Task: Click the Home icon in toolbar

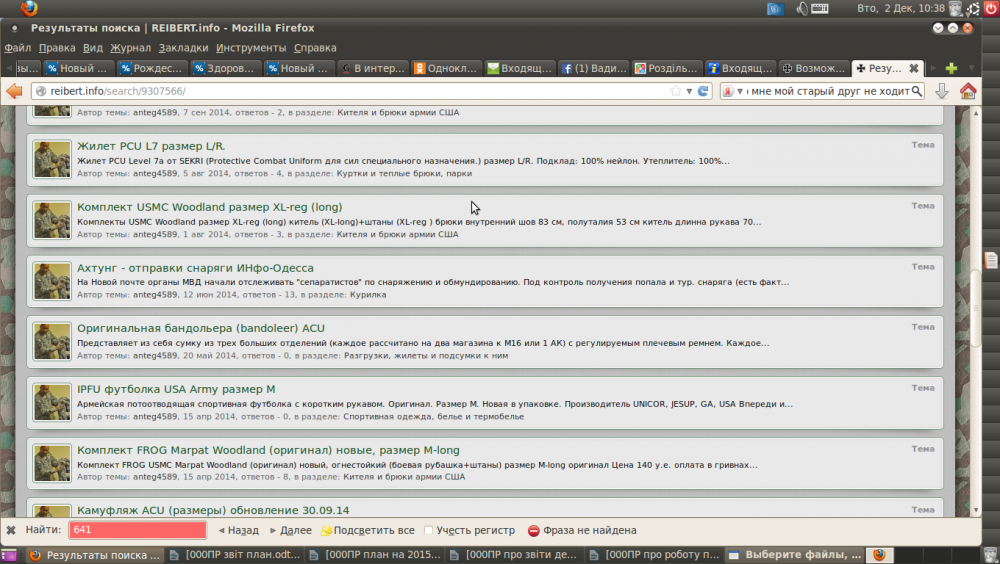Action: pyautogui.click(x=967, y=91)
